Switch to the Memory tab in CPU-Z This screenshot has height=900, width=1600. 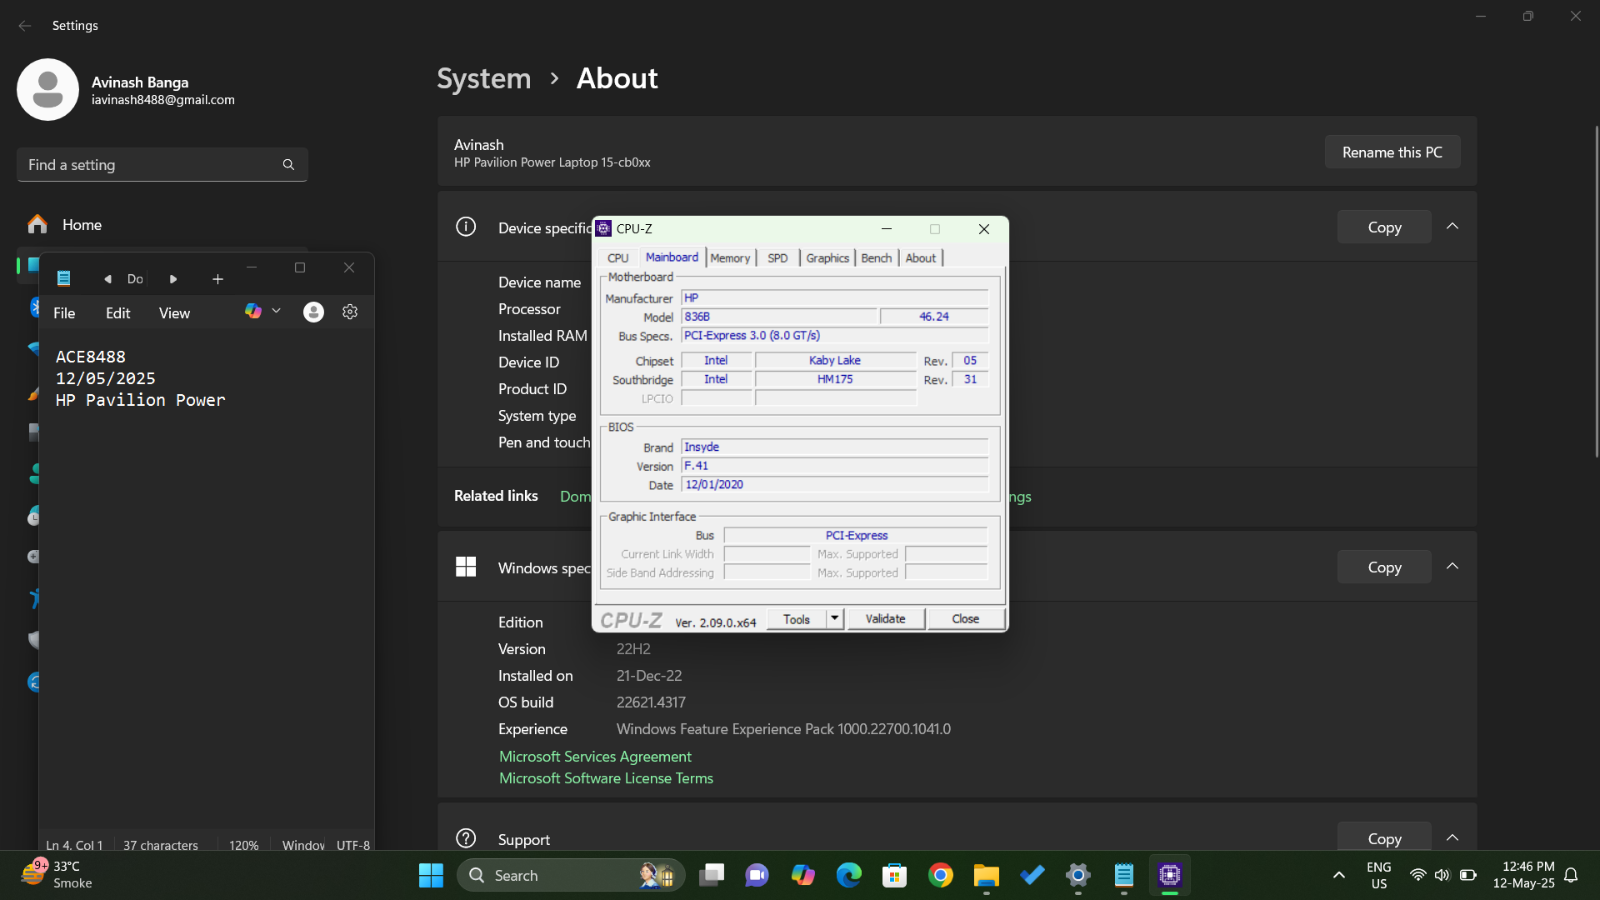click(730, 258)
